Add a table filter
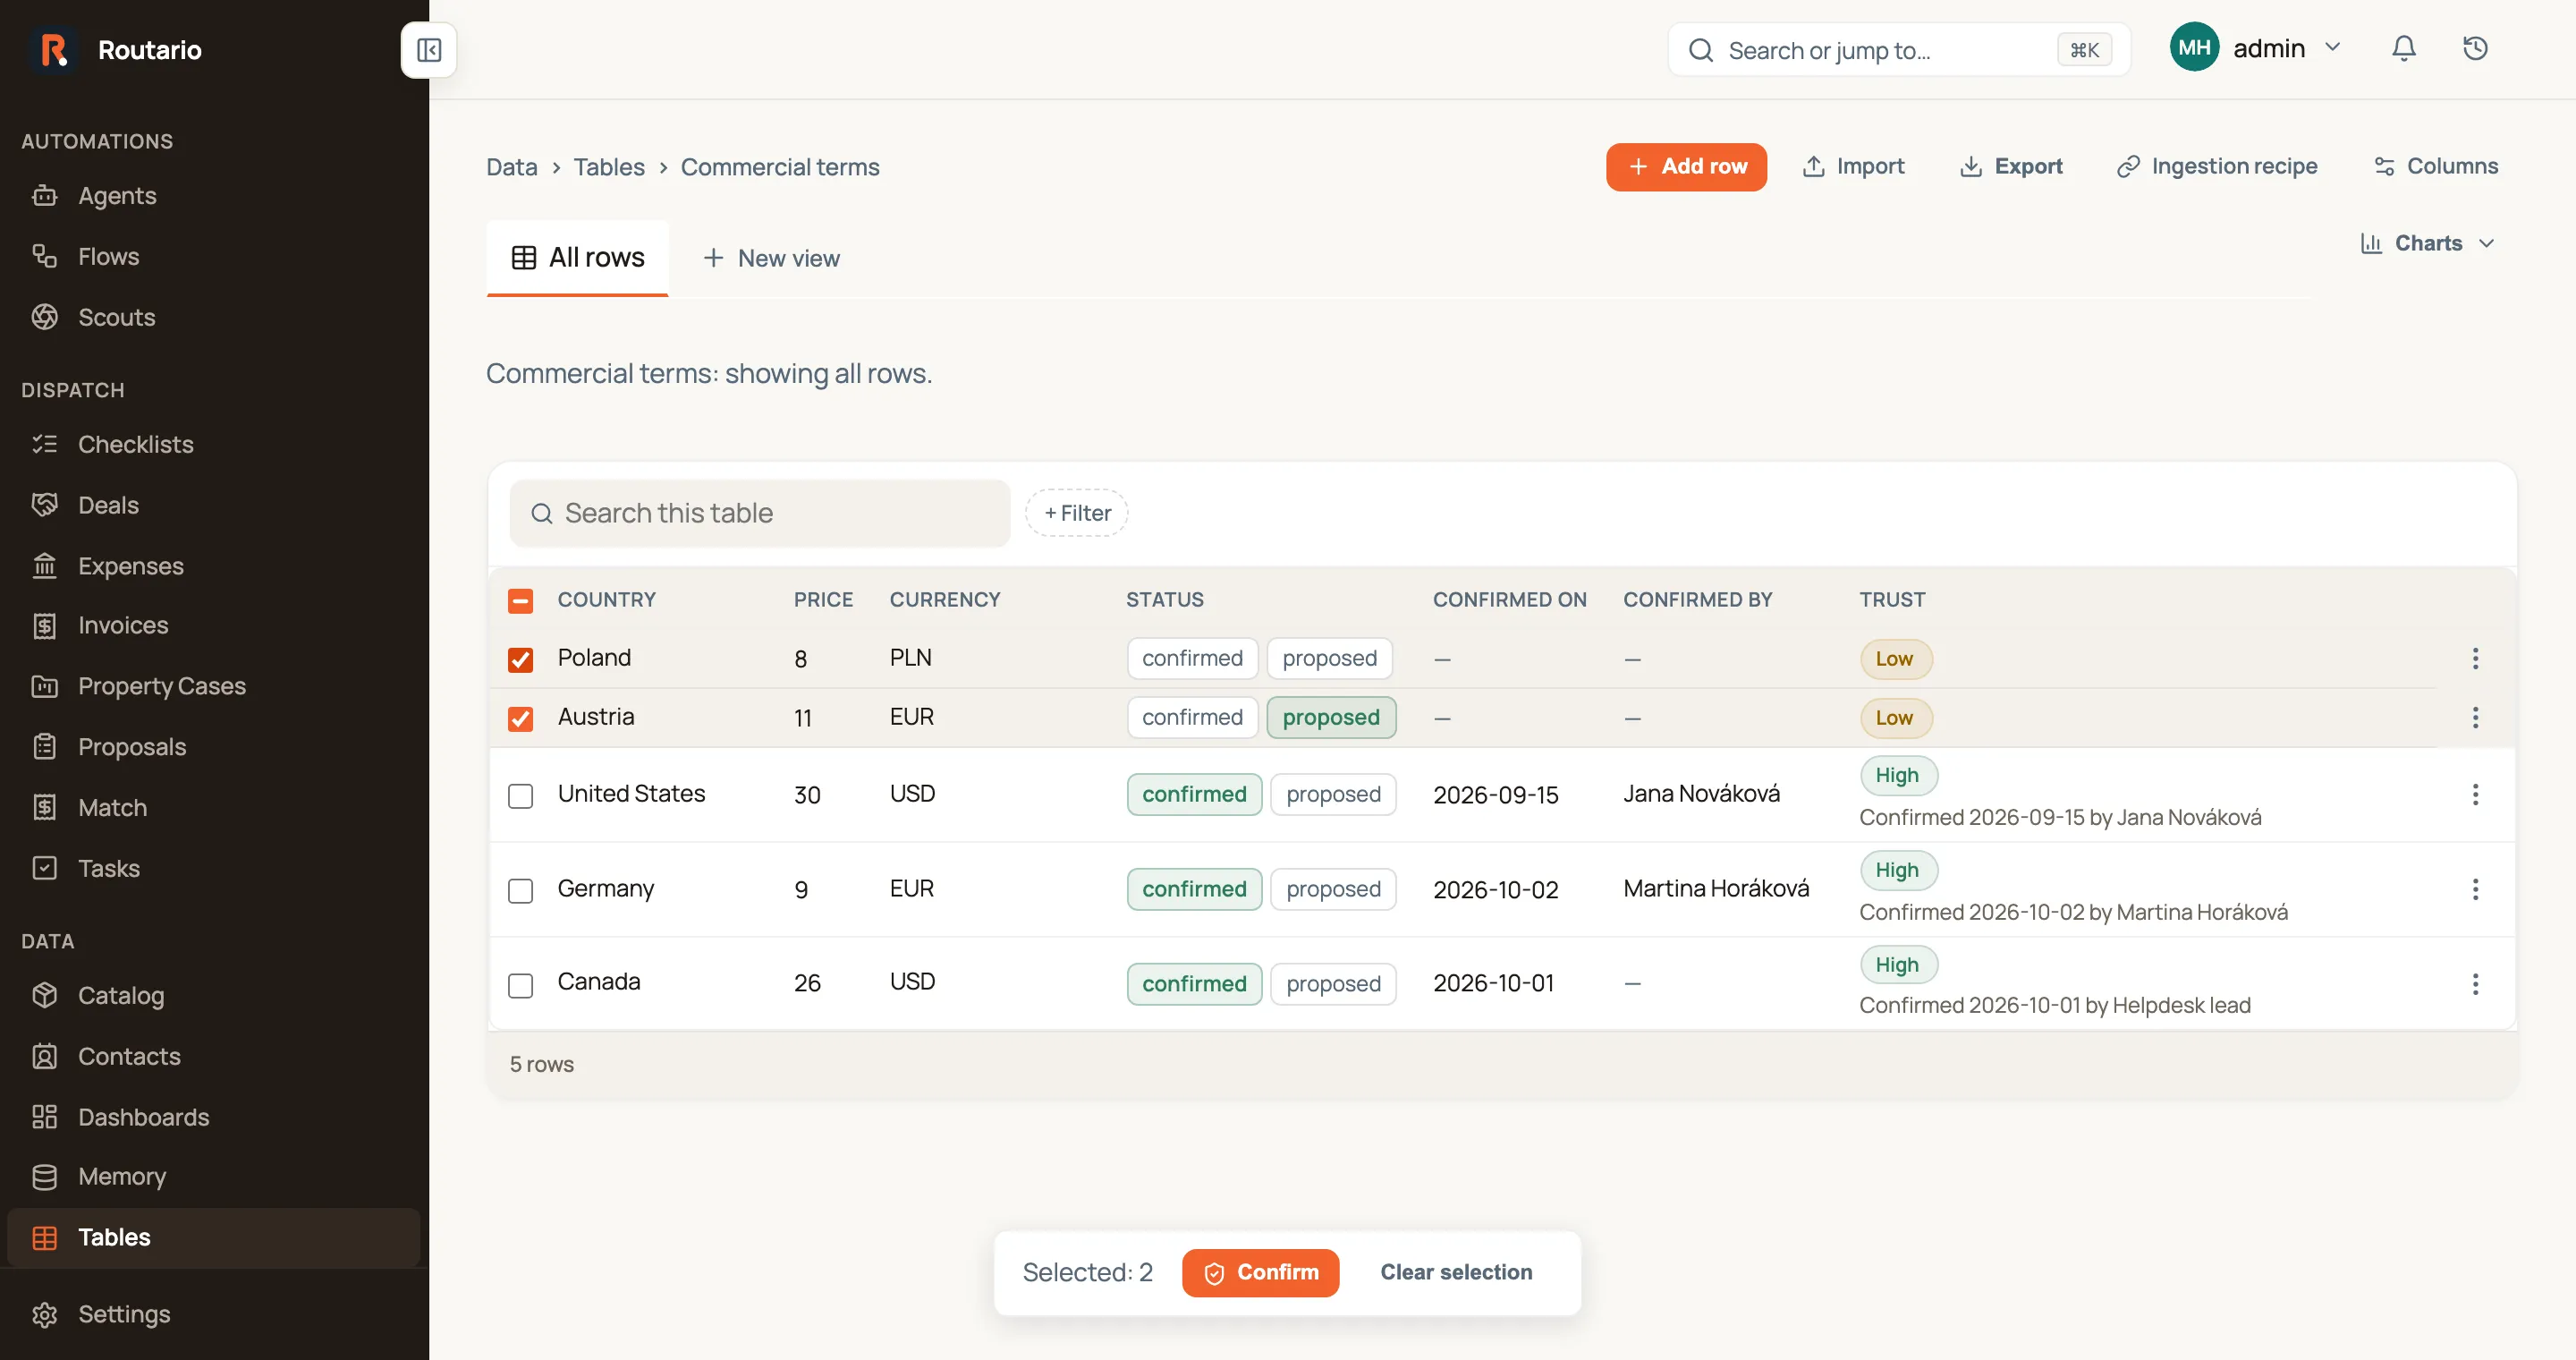2576x1360 pixels. tap(1077, 514)
